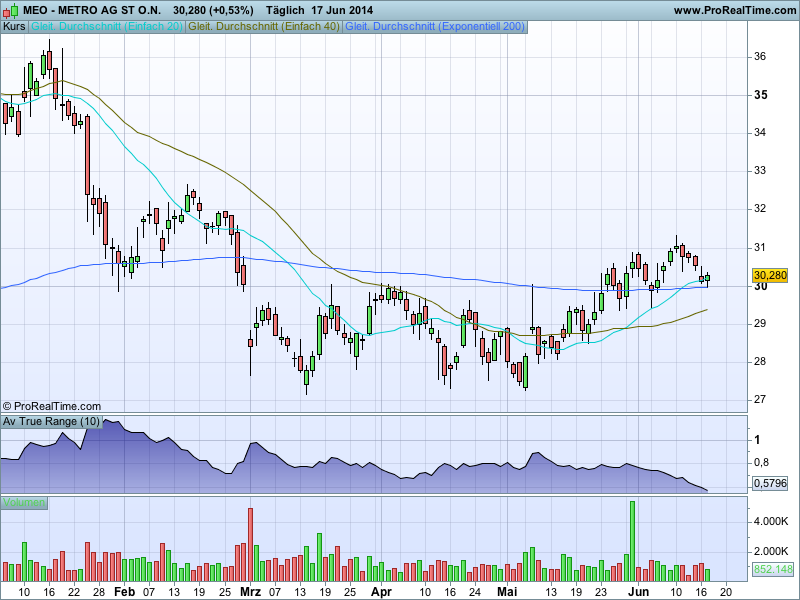
Task: Click the MEO - METRO AG ST O.N. title
Action: coord(92,10)
